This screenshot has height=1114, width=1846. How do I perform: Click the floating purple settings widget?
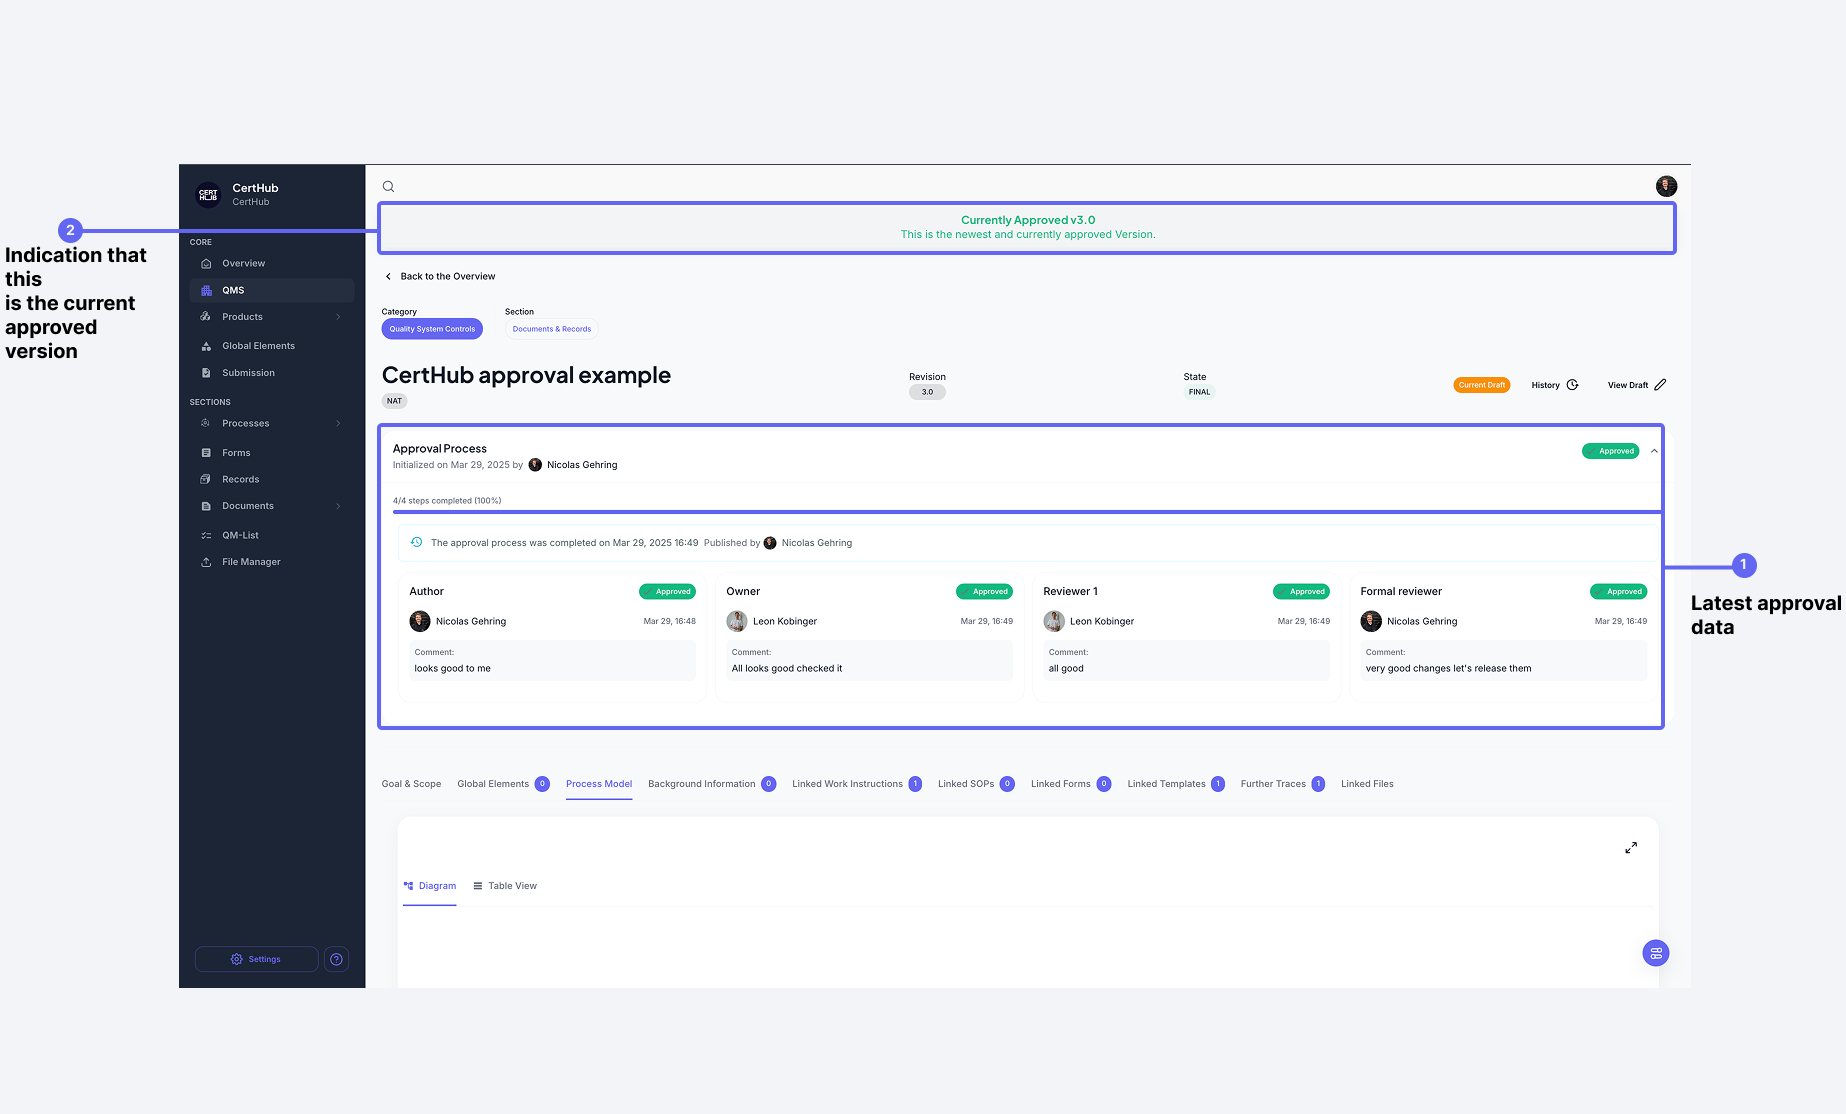tap(1656, 953)
